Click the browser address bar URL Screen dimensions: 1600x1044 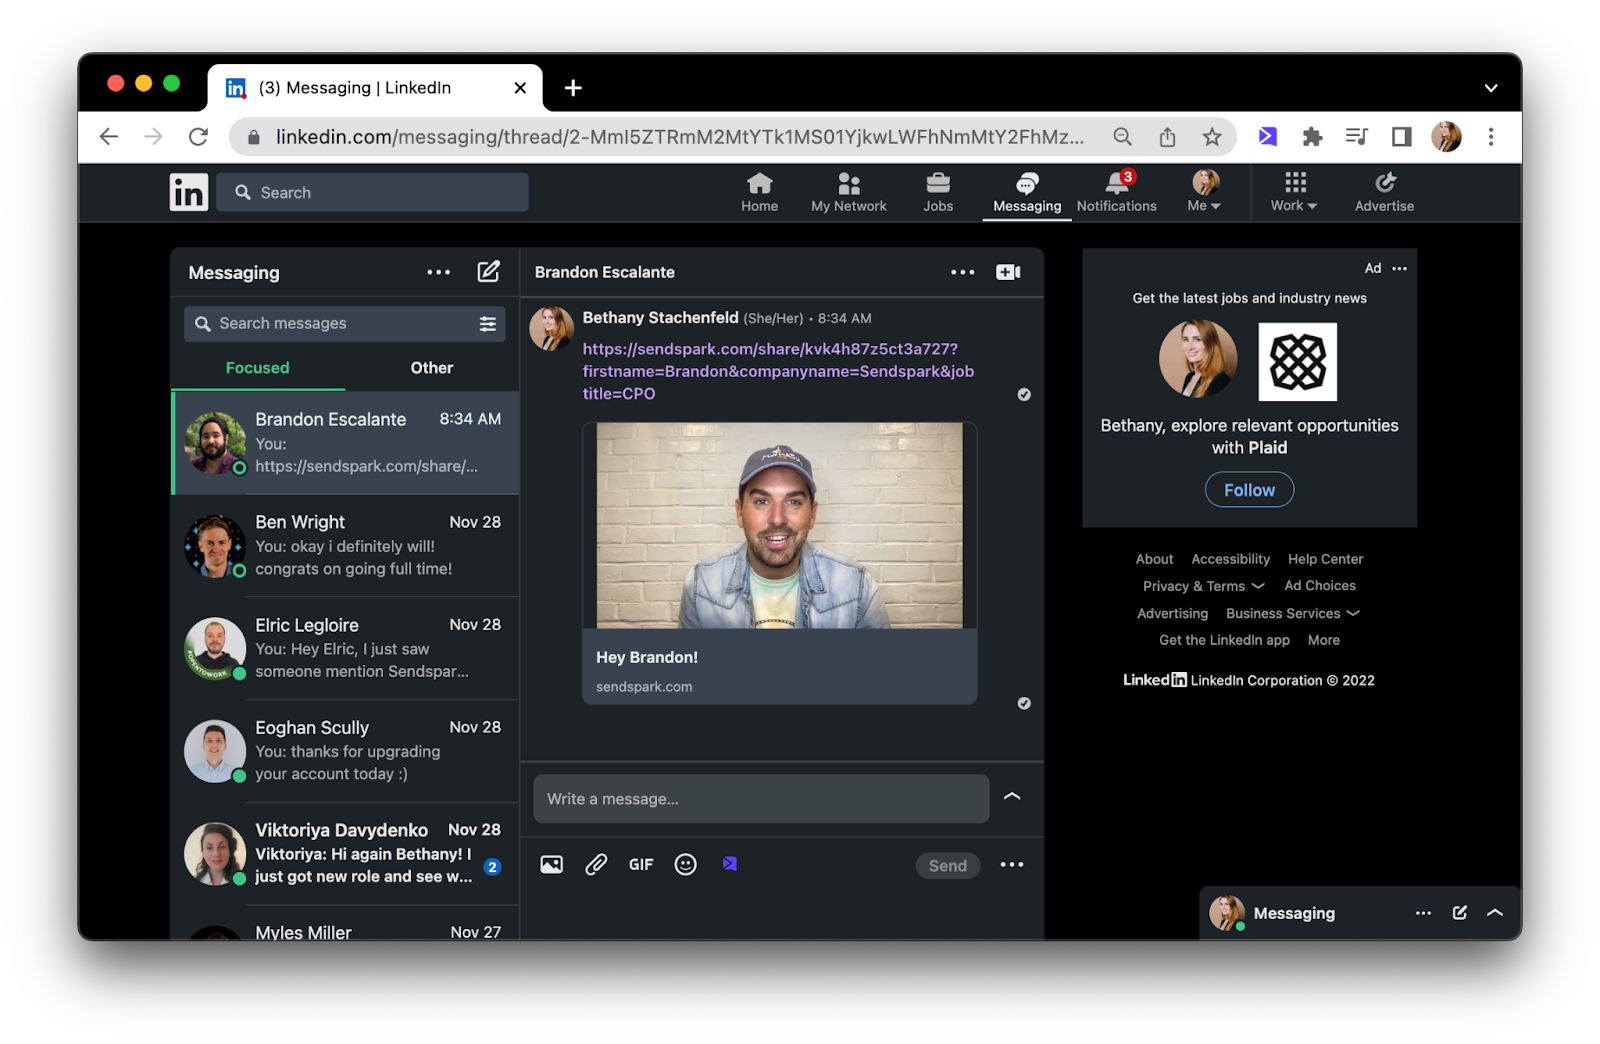679,137
